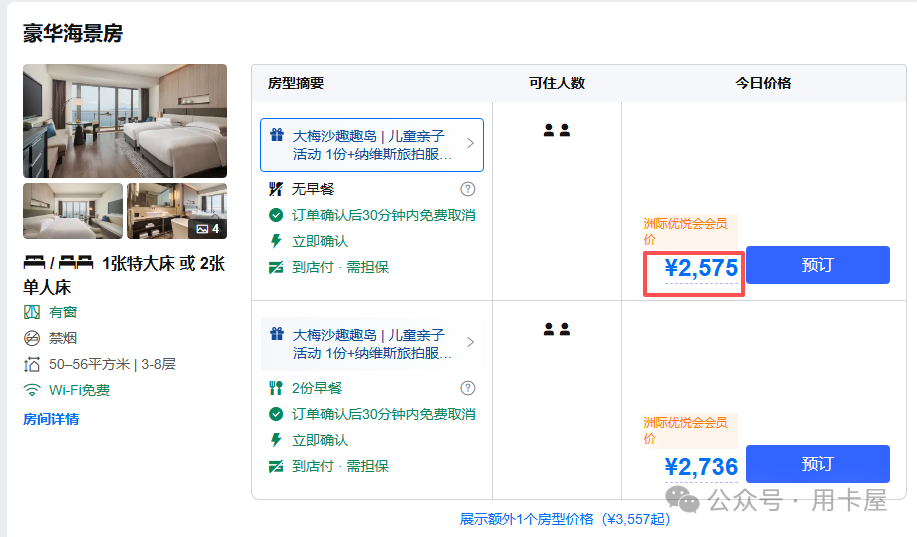Click the 今日价格 column header

pyautogui.click(x=763, y=83)
